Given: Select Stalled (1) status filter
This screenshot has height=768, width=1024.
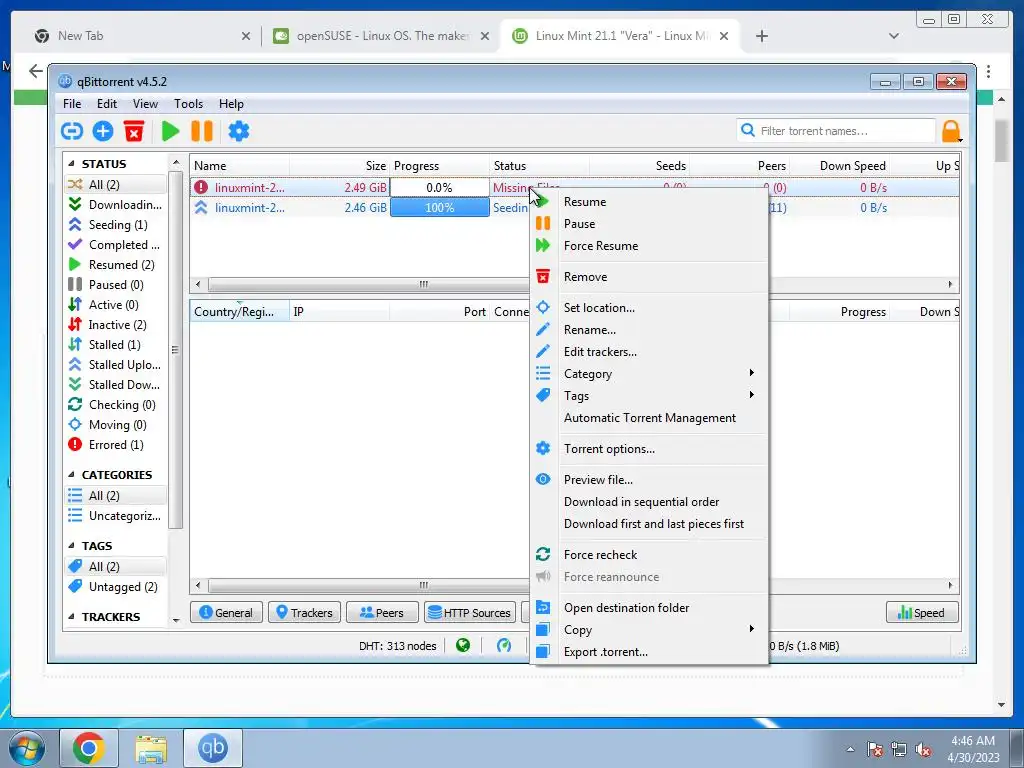Looking at the screenshot, I should coord(116,345).
